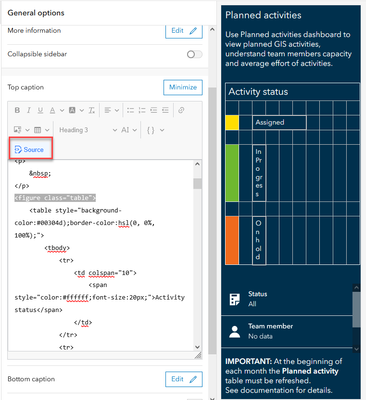The width and height of the screenshot is (366, 400).
Task: Click the source editor scroll up arrow
Action: tap(197, 164)
